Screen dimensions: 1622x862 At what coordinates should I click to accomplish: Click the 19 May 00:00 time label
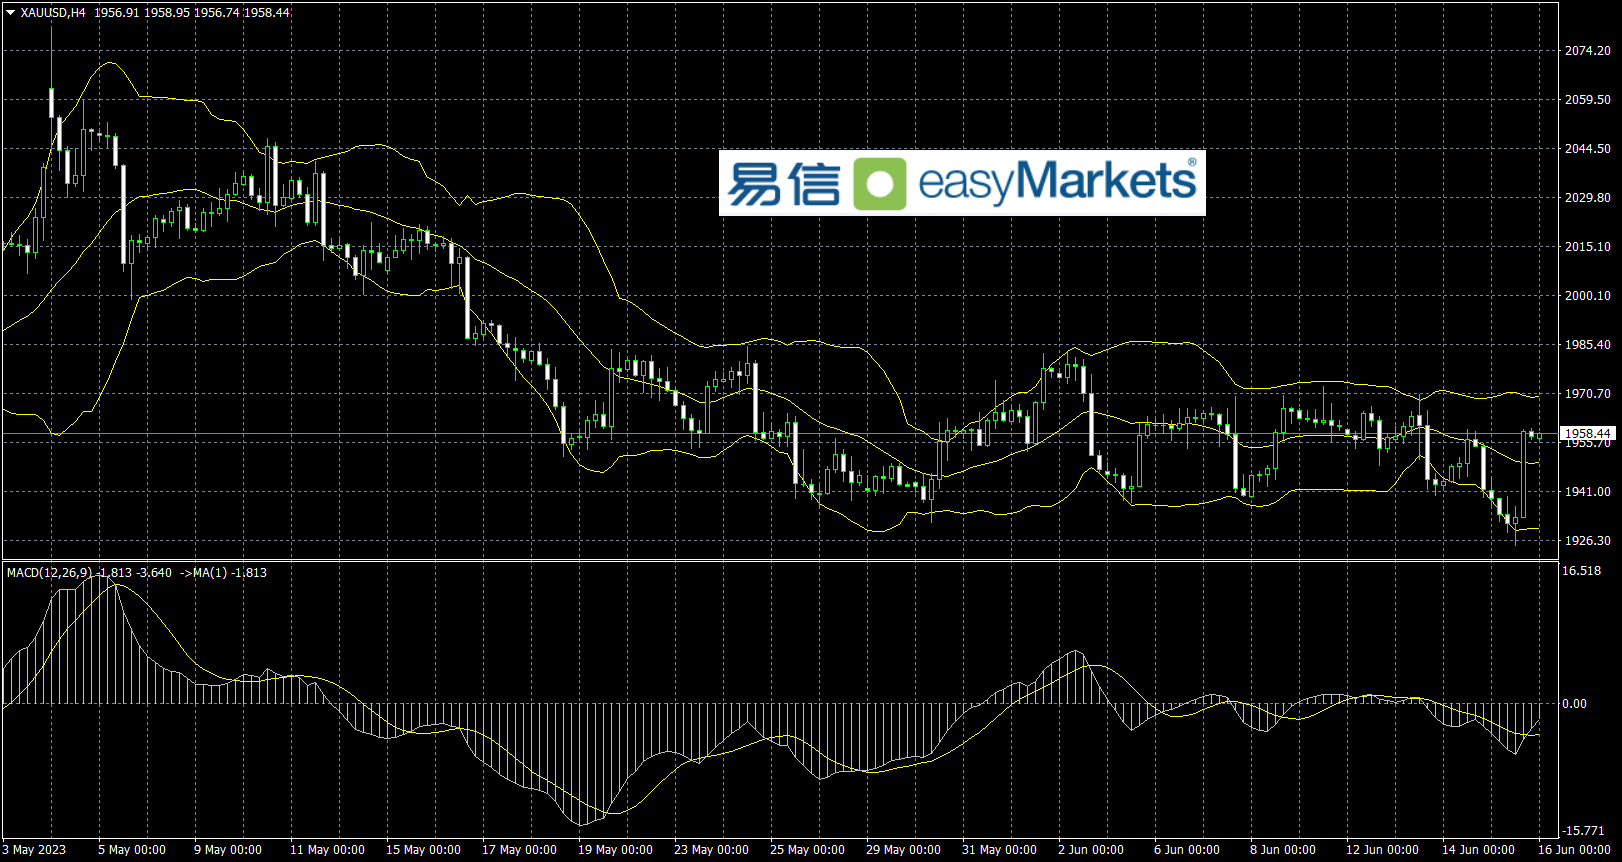pos(615,850)
